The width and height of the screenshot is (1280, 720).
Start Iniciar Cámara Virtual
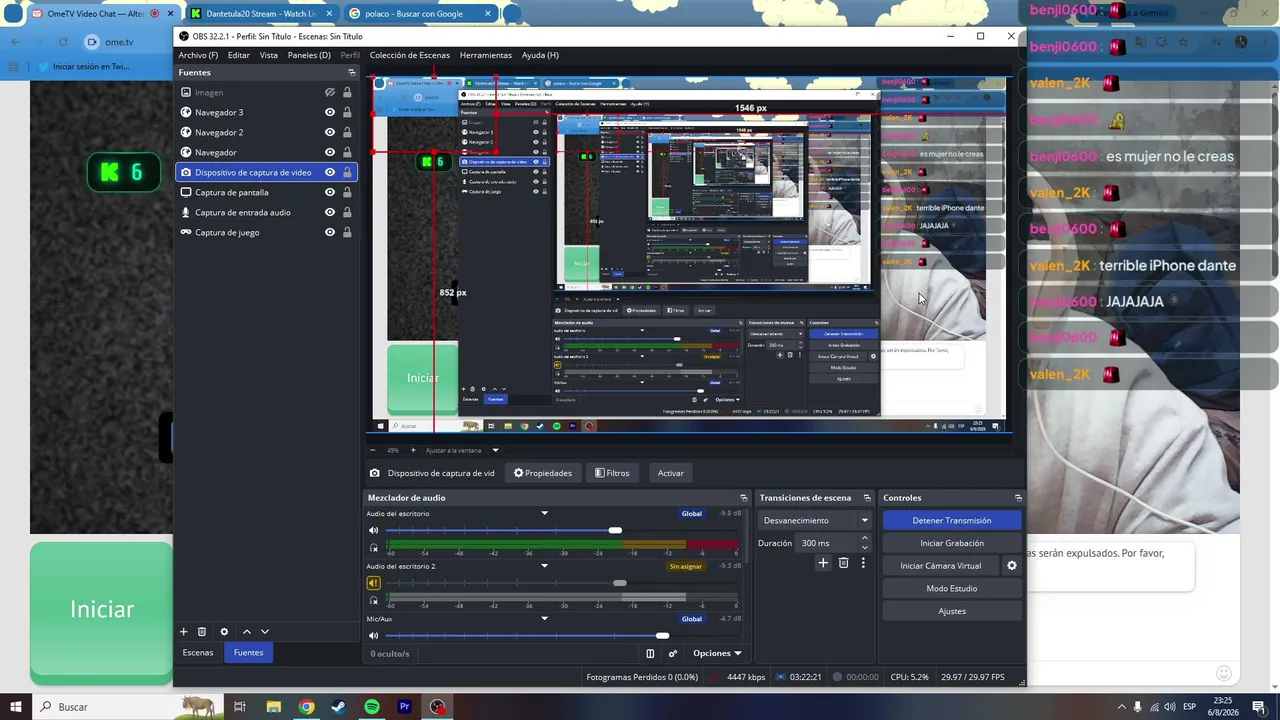[x=940, y=566]
